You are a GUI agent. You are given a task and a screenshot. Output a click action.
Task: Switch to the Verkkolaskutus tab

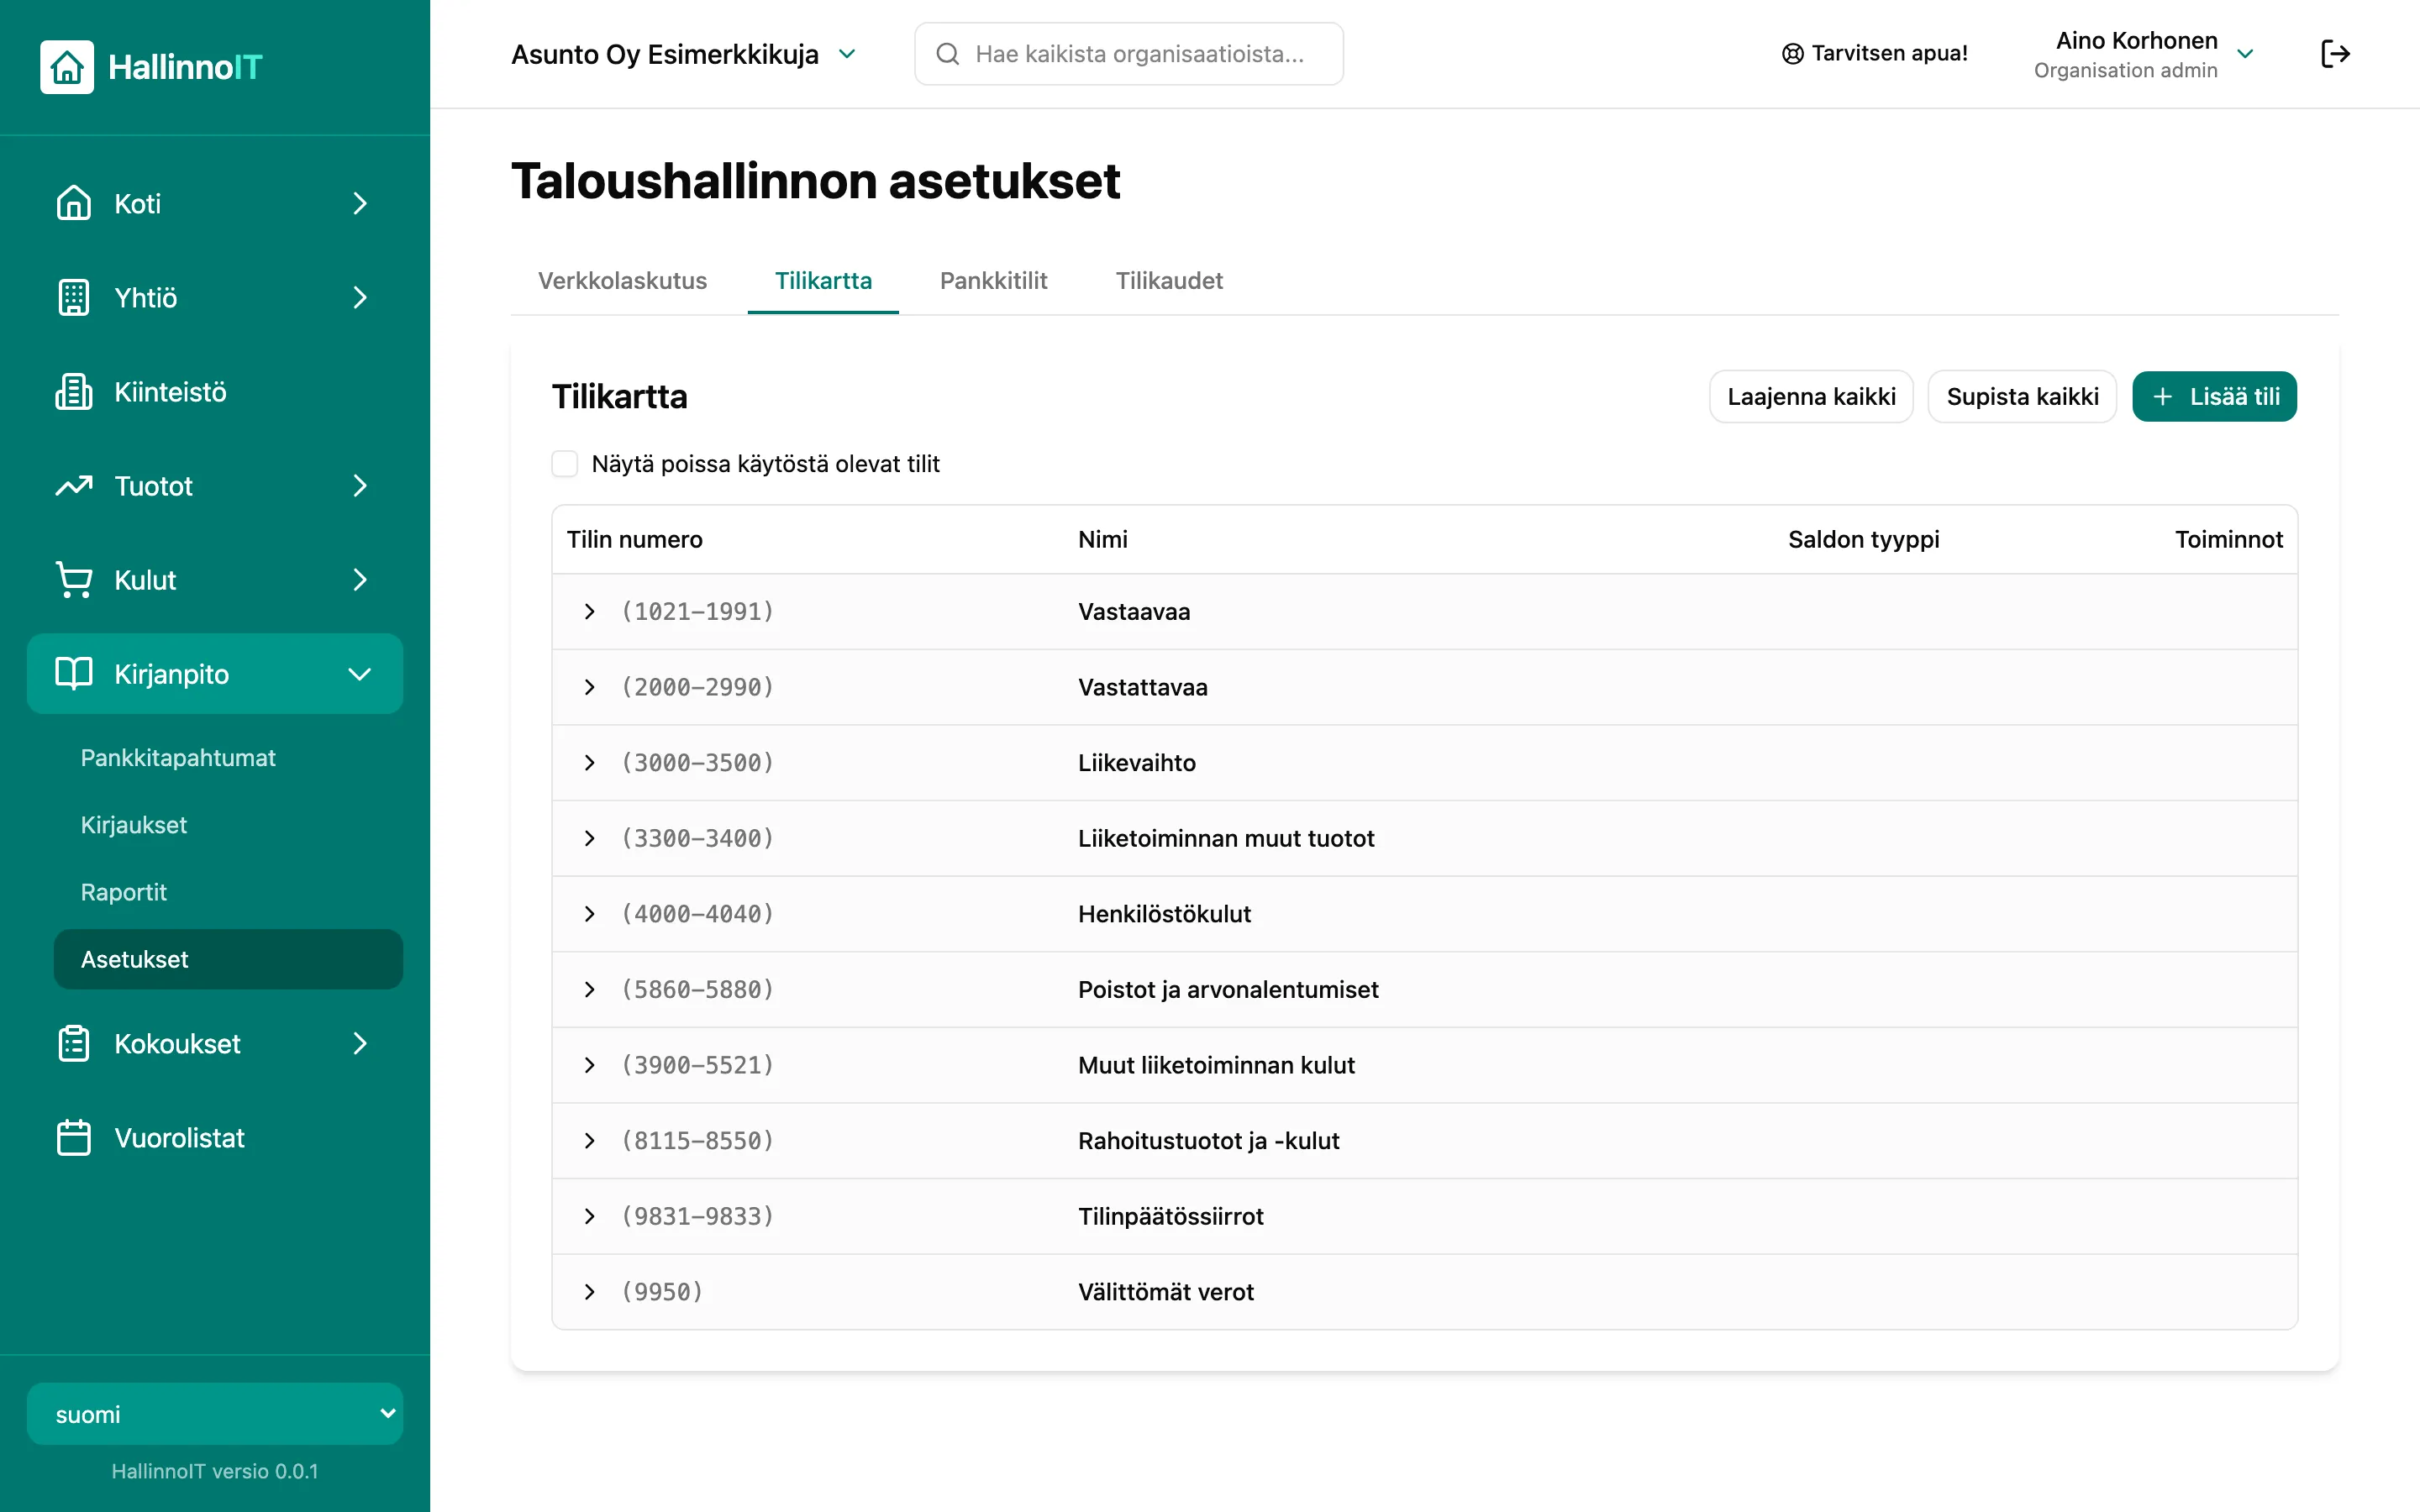(622, 281)
